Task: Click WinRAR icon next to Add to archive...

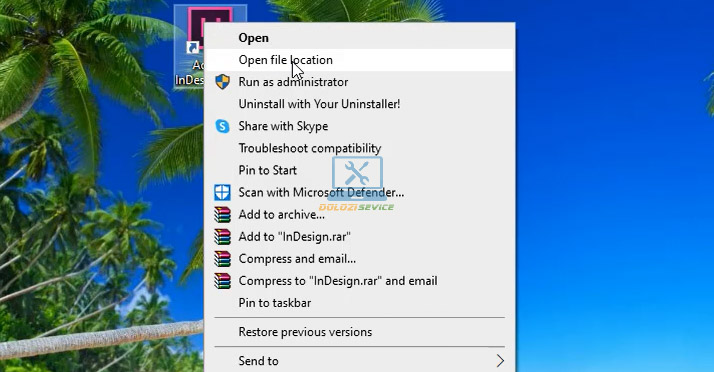Action: pos(222,214)
